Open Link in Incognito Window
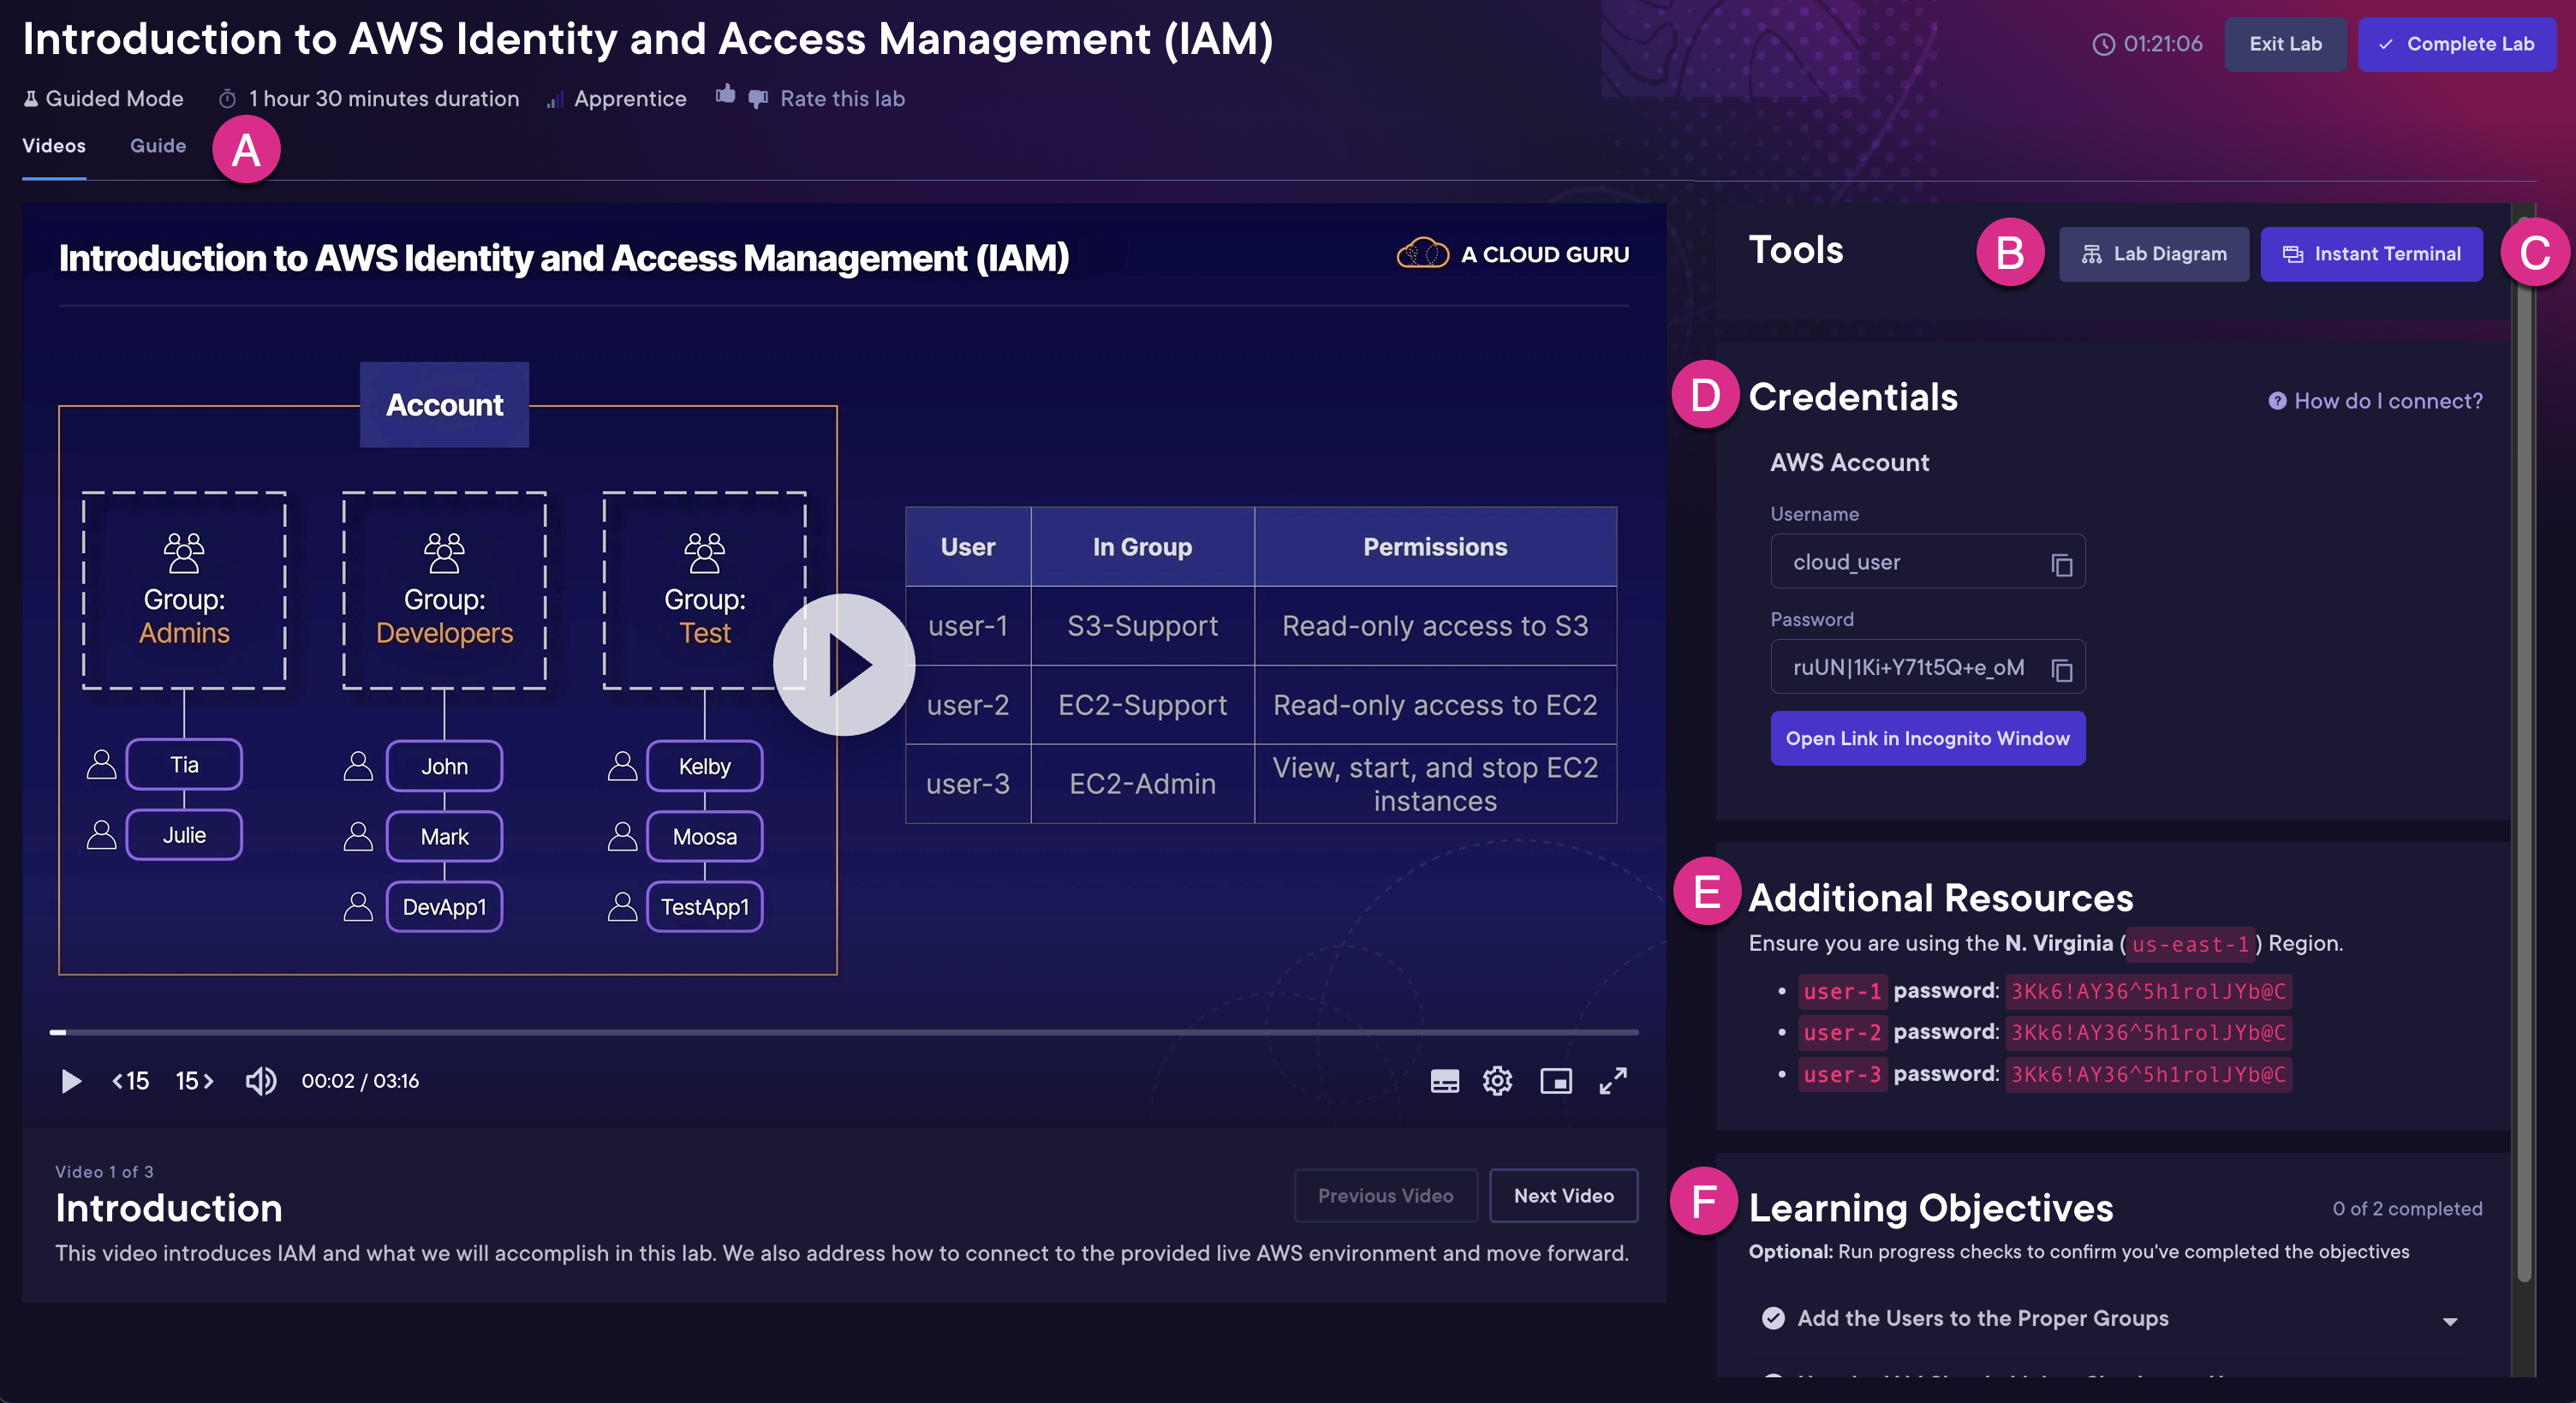2576x1403 pixels. tap(1928, 739)
